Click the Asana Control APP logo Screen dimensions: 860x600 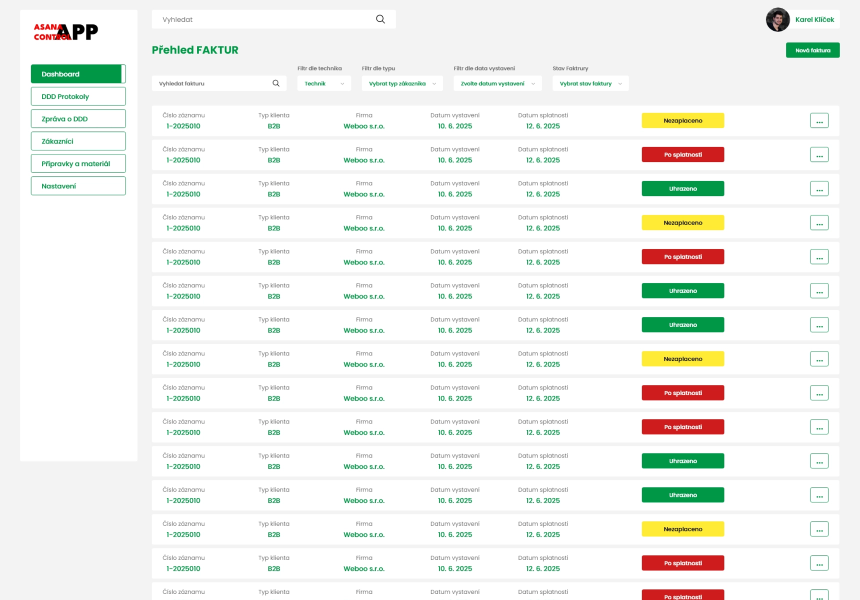pyautogui.click(x=66, y=32)
